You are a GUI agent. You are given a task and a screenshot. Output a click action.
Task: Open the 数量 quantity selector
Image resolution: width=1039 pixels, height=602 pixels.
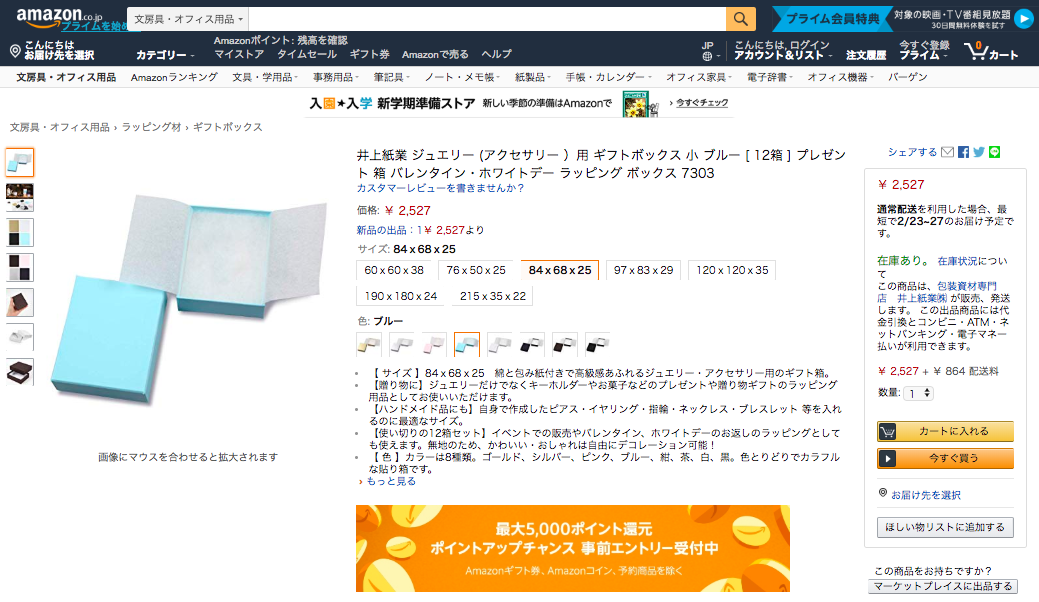919,393
